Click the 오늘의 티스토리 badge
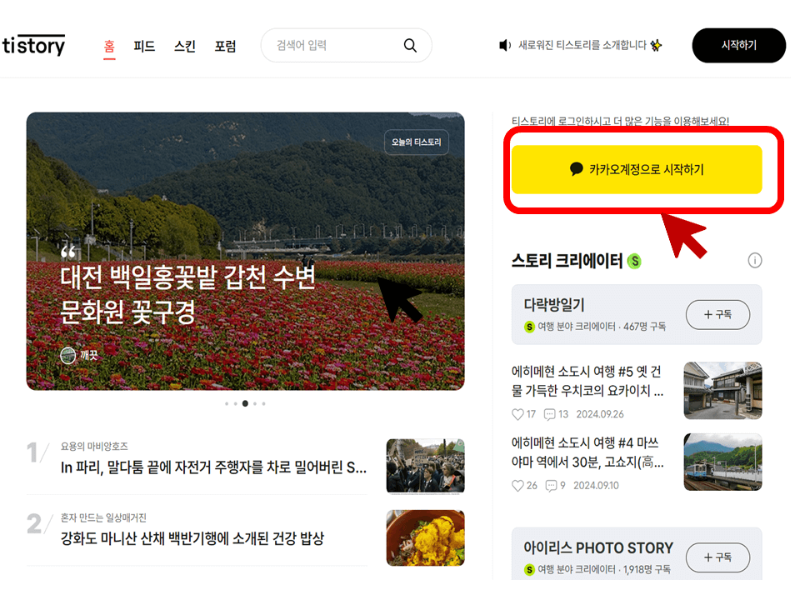 coord(416,142)
